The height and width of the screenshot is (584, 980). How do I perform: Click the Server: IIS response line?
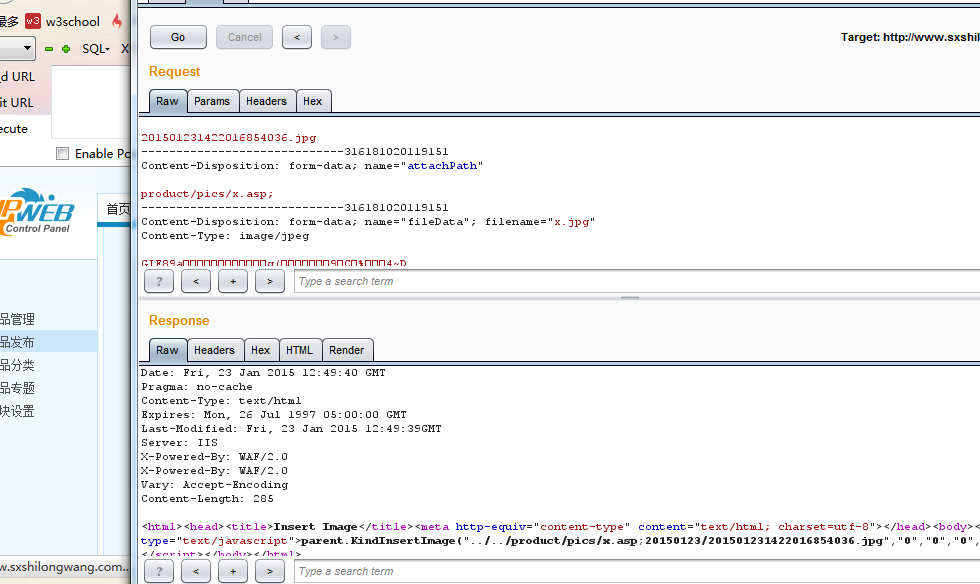179,443
